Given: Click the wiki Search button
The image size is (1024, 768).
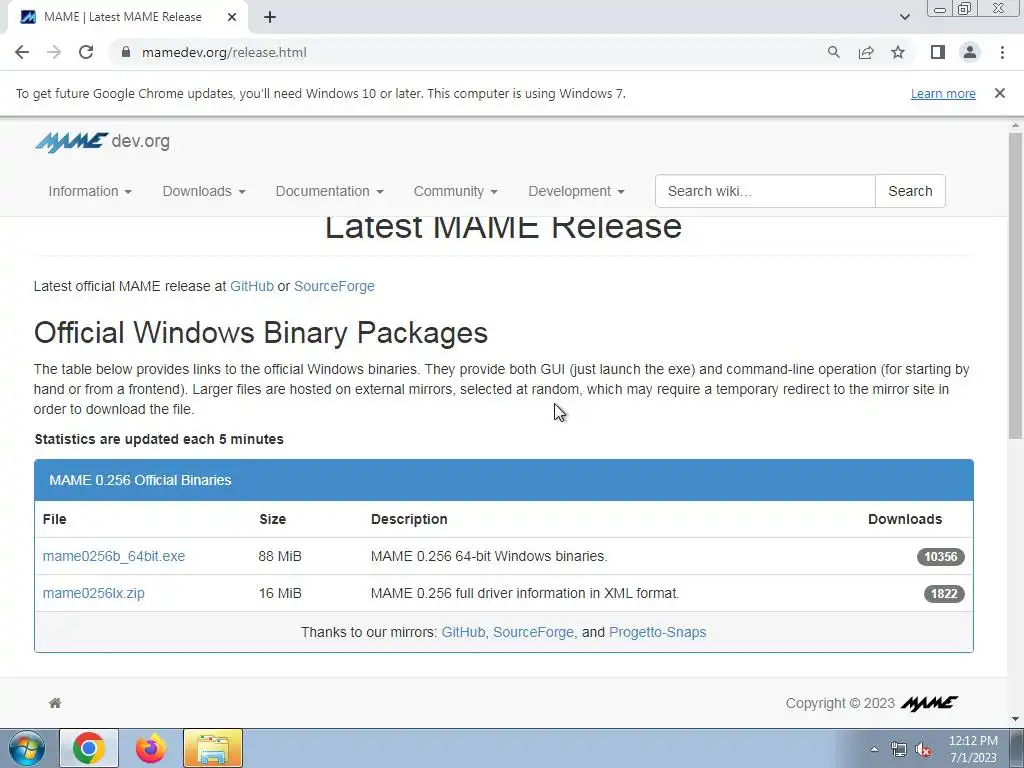Looking at the screenshot, I should click(910, 191).
